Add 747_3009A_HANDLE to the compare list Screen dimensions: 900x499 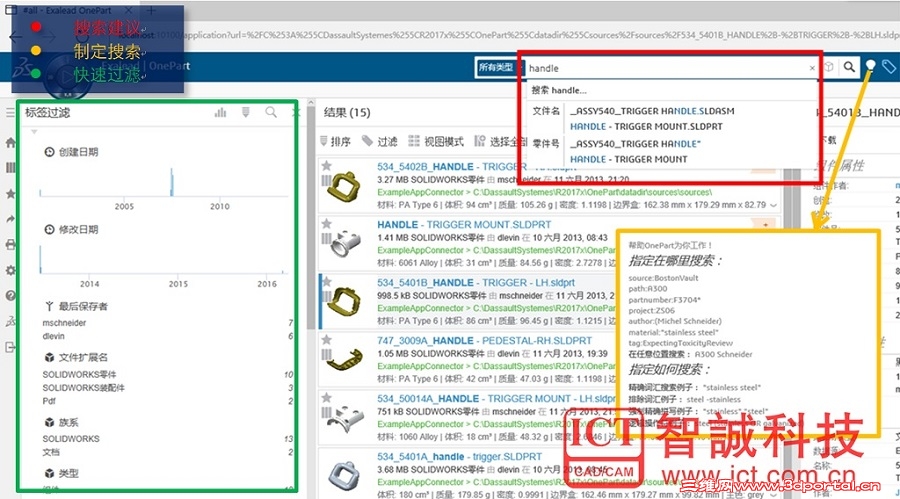326,354
